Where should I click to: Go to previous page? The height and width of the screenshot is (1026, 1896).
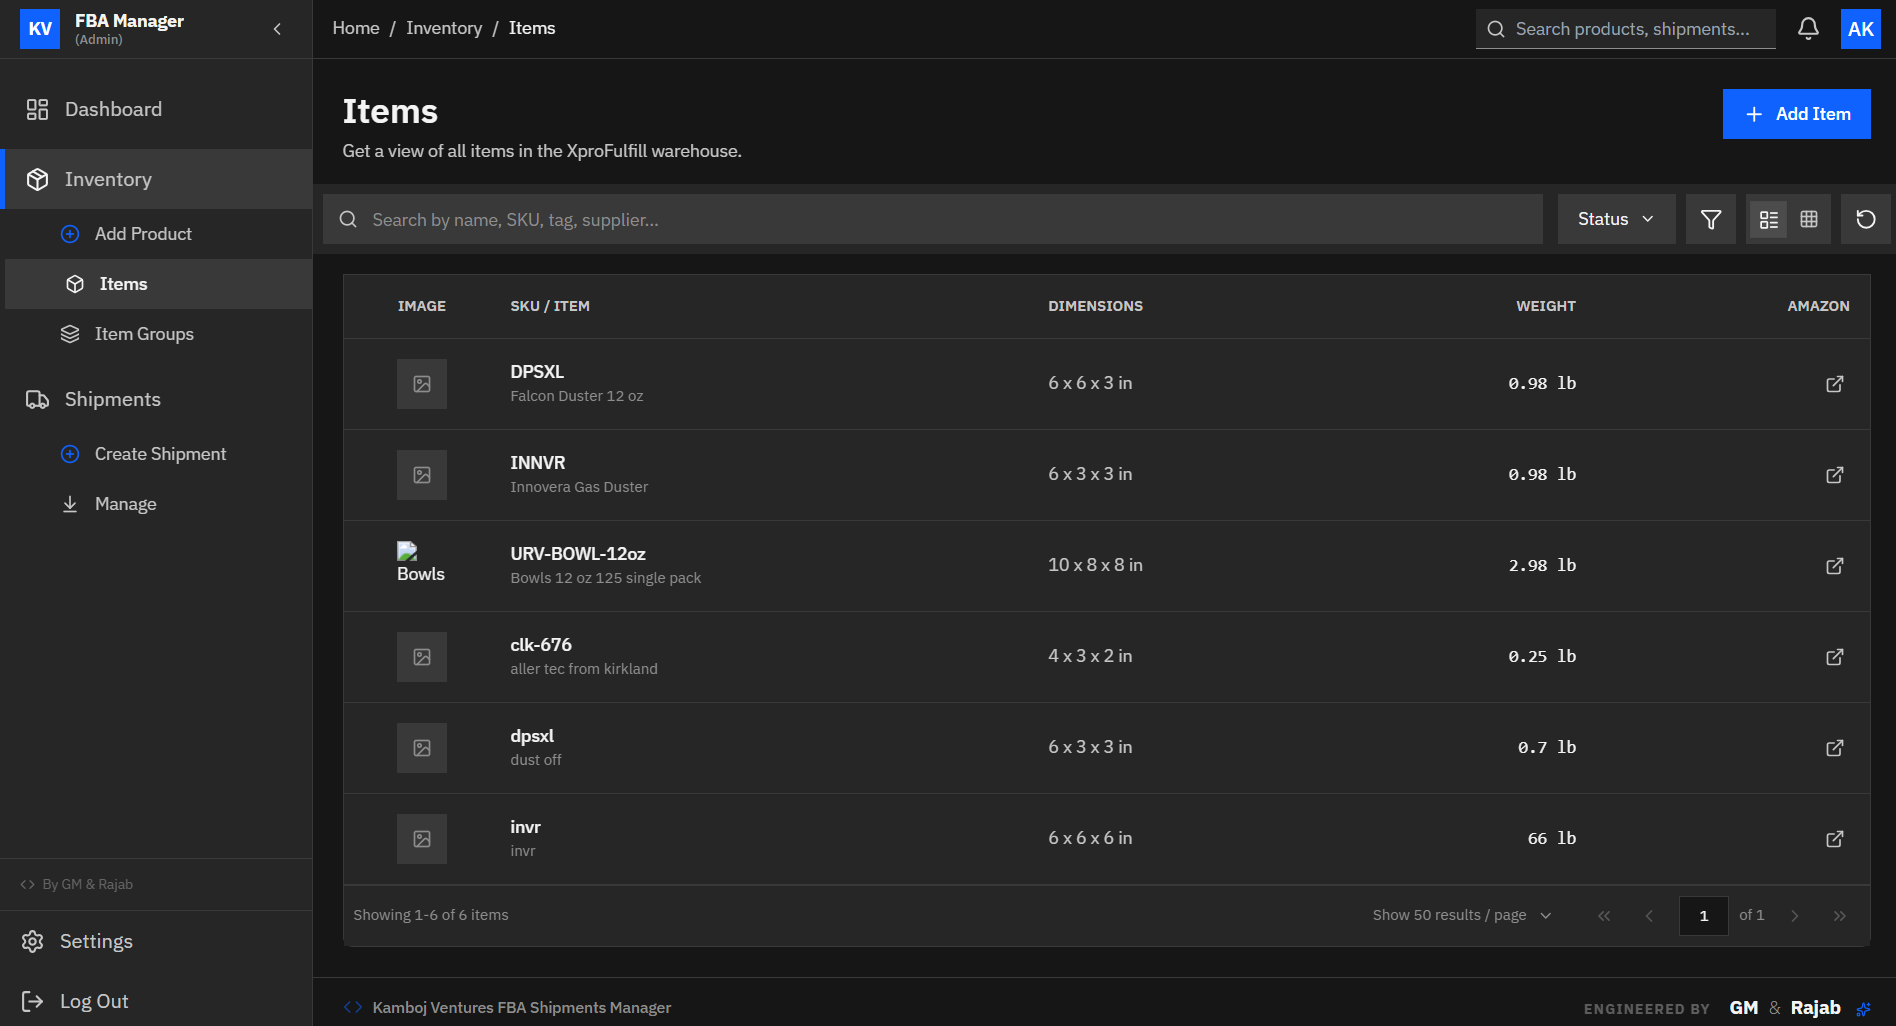[x=1649, y=916]
